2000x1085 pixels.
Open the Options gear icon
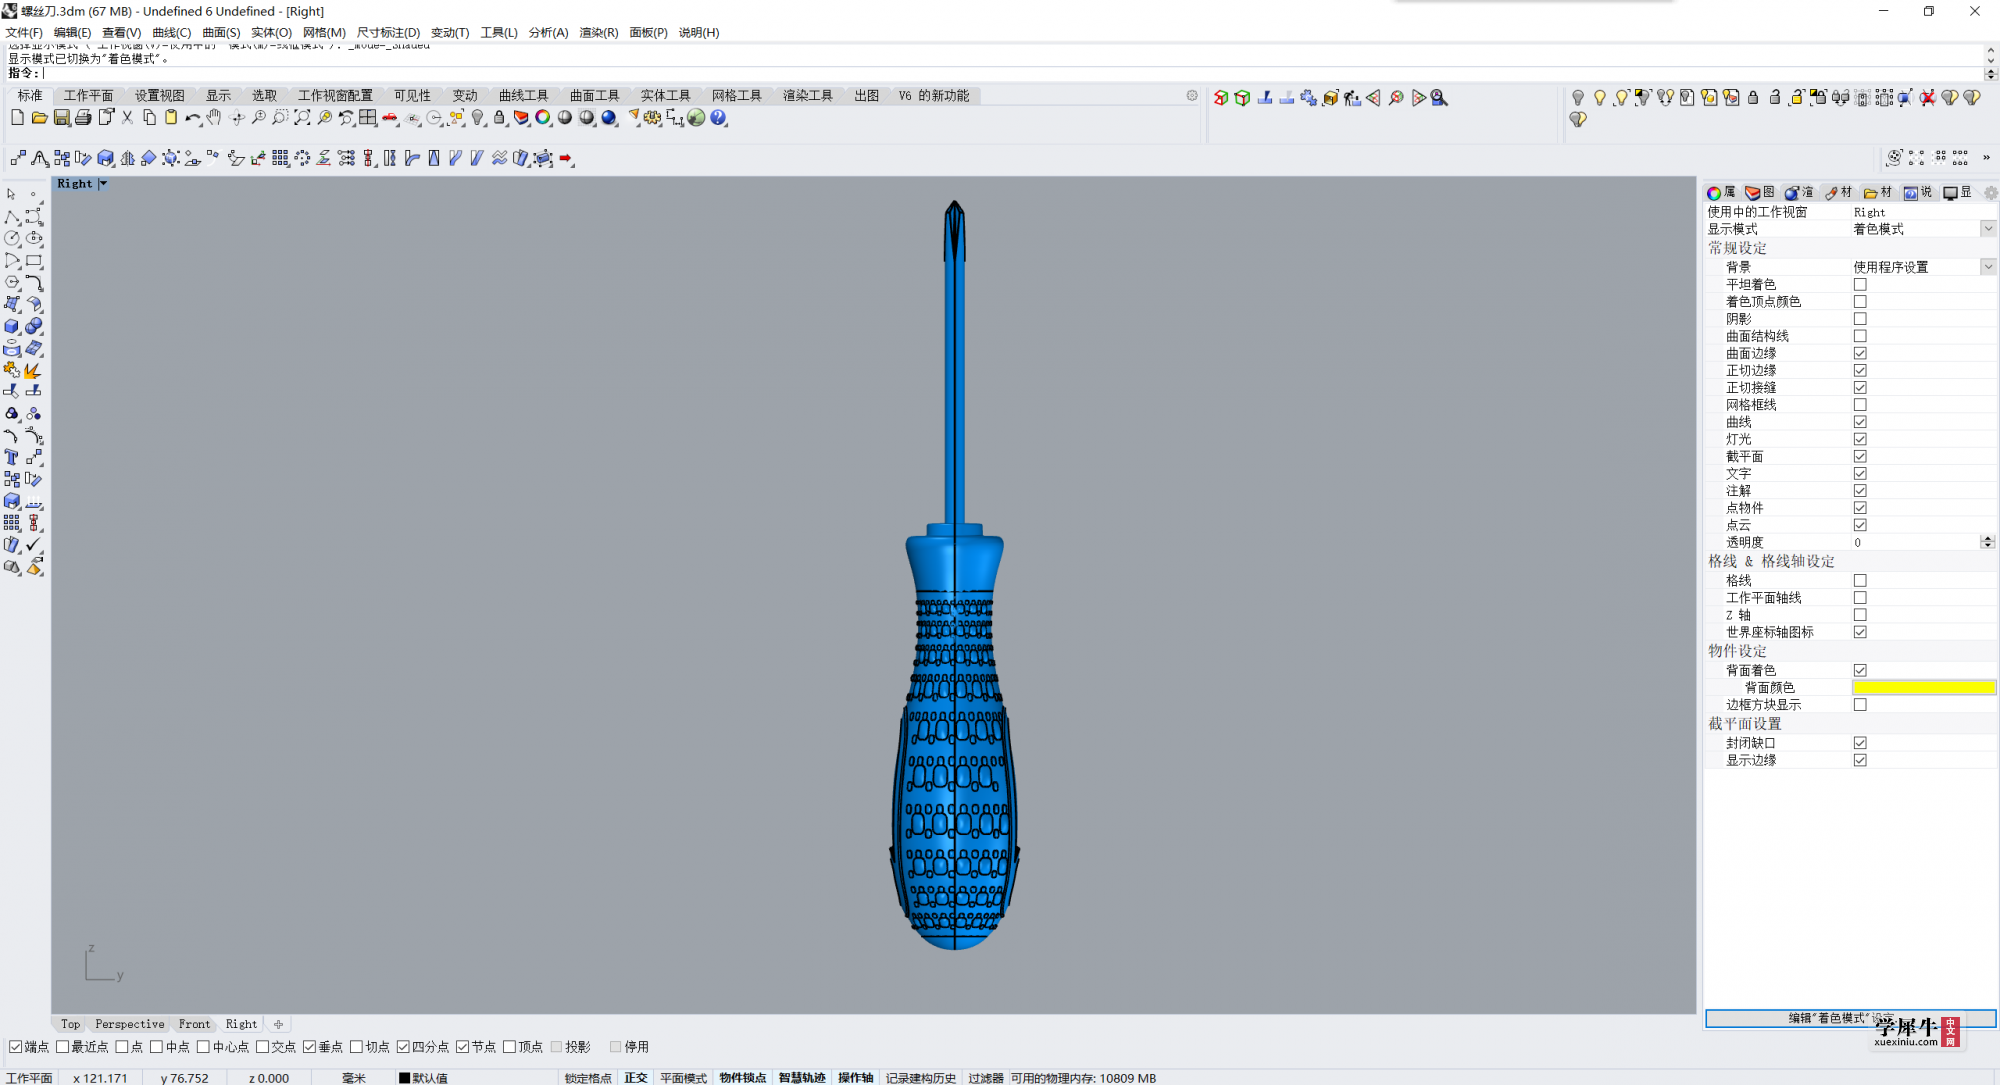click(x=653, y=118)
